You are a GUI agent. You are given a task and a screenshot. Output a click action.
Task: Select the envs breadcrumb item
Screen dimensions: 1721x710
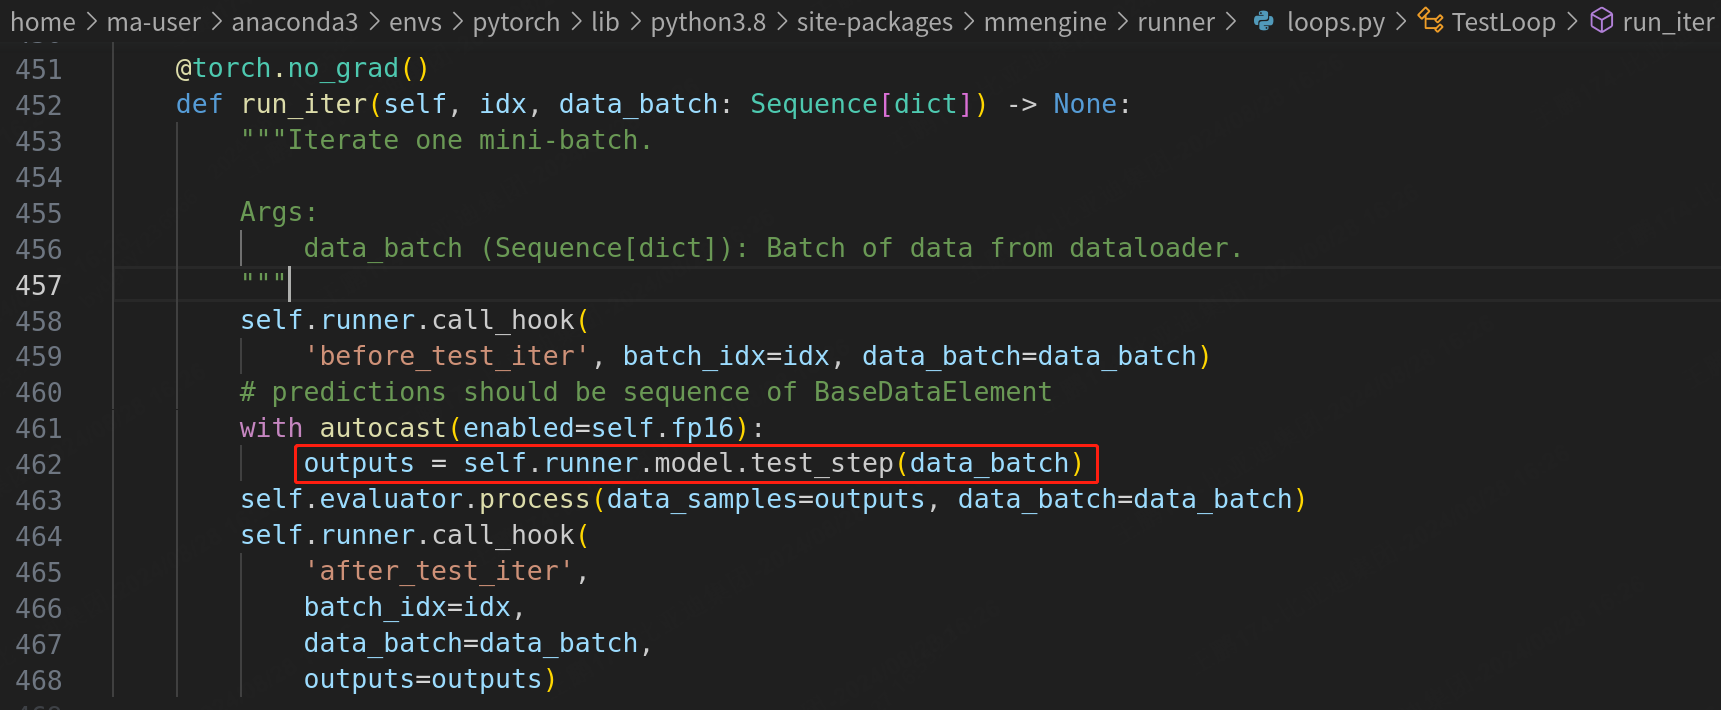tap(415, 22)
